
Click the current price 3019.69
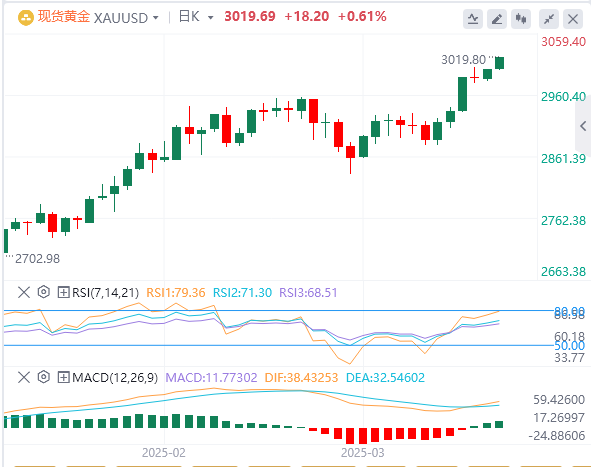click(250, 17)
